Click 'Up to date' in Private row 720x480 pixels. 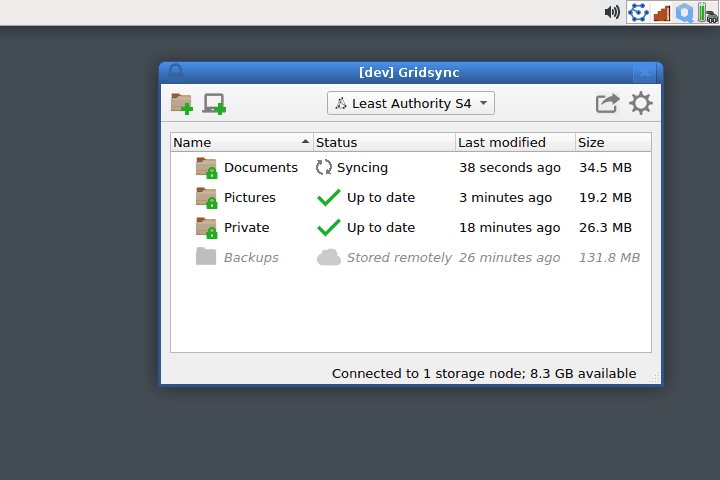[x=381, y=227]
